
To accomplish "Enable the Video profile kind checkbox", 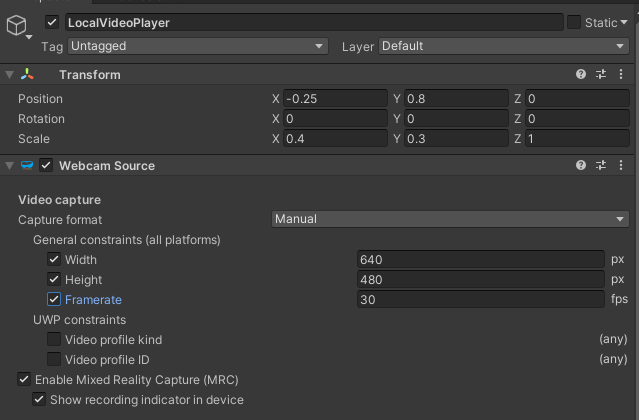I will tap(54, 339).
